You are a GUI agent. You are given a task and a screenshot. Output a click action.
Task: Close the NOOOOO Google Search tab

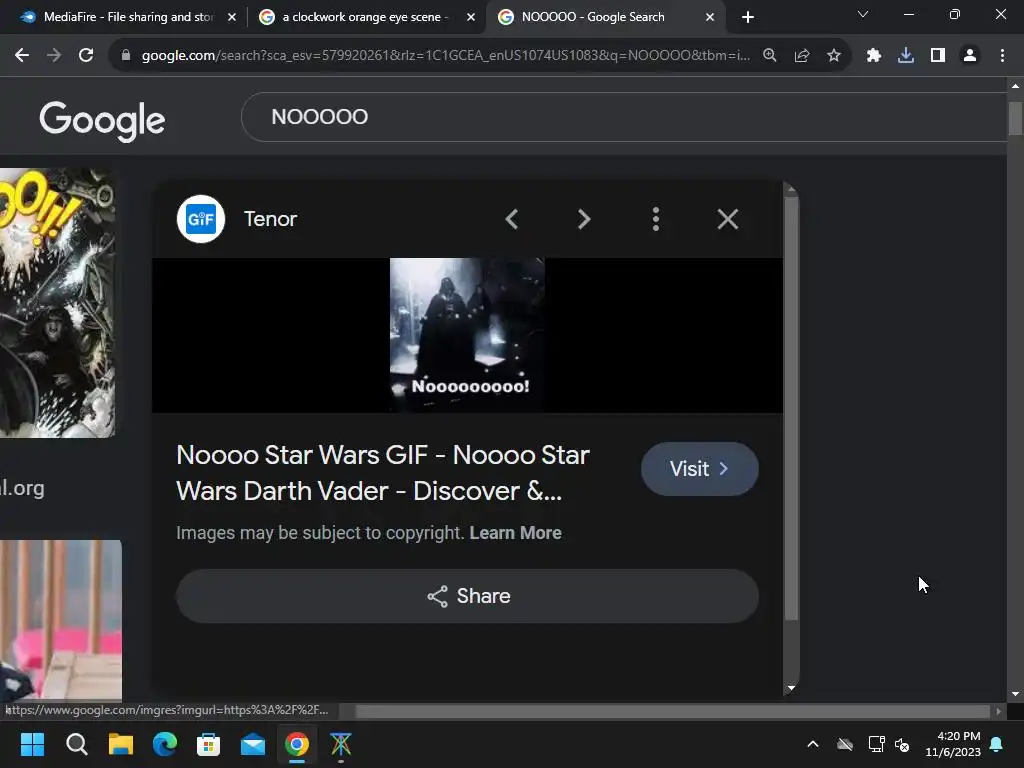(710, 18)
